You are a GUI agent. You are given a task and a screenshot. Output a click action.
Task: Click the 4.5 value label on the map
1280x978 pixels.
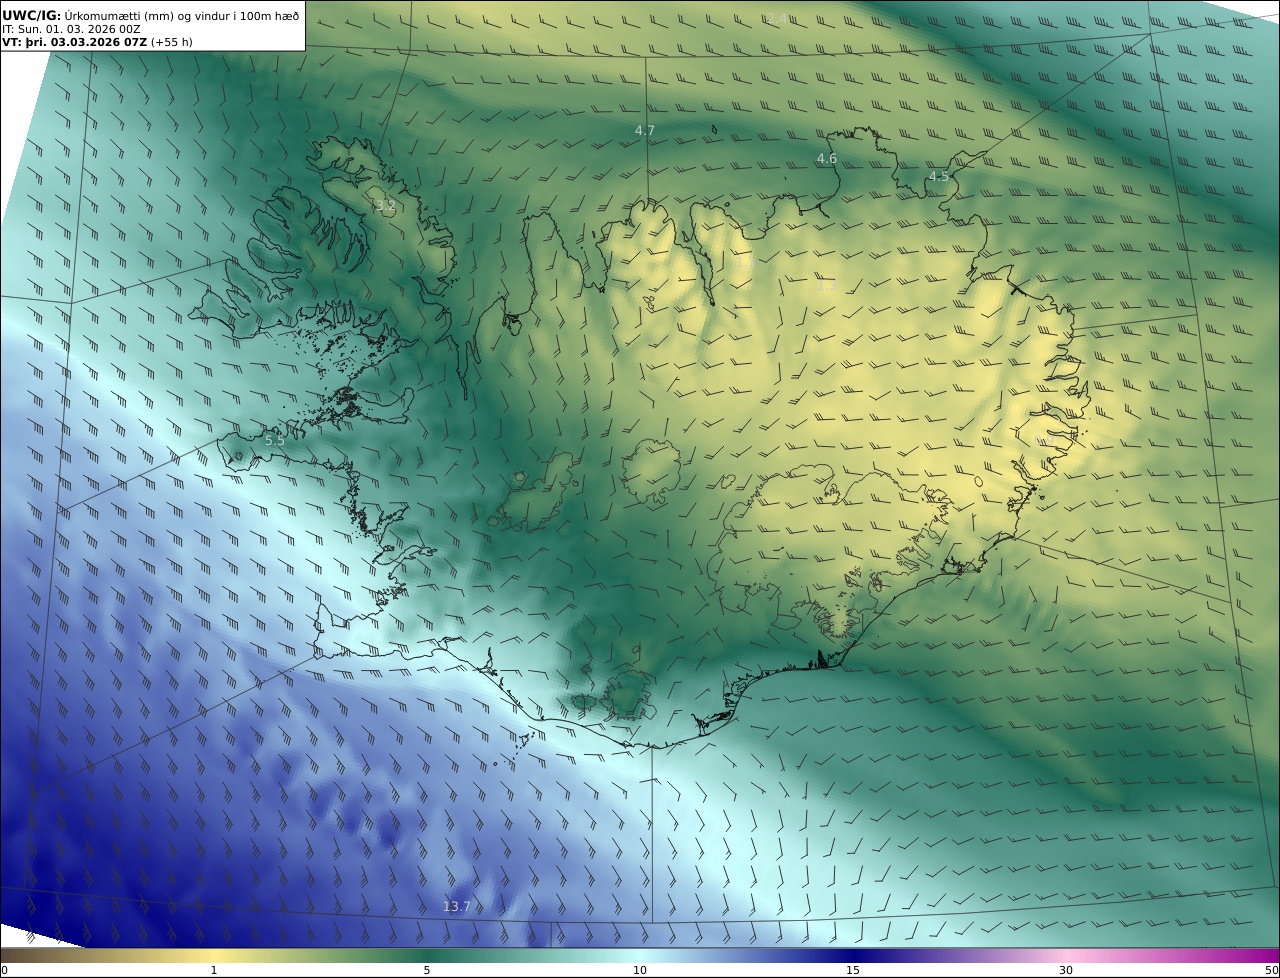tap(939, 177)
